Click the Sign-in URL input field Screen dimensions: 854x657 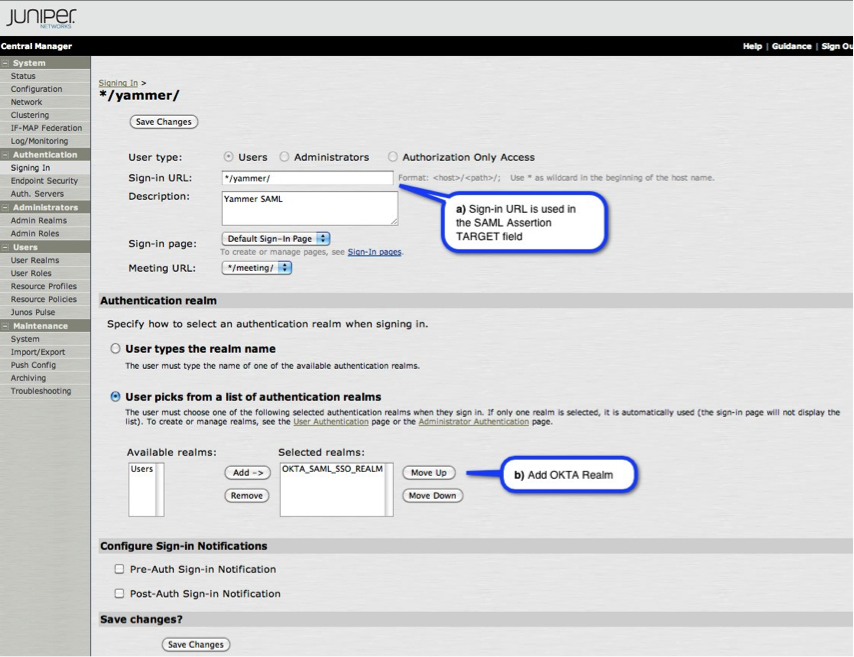pyautogui.click(x=308, y=178)
